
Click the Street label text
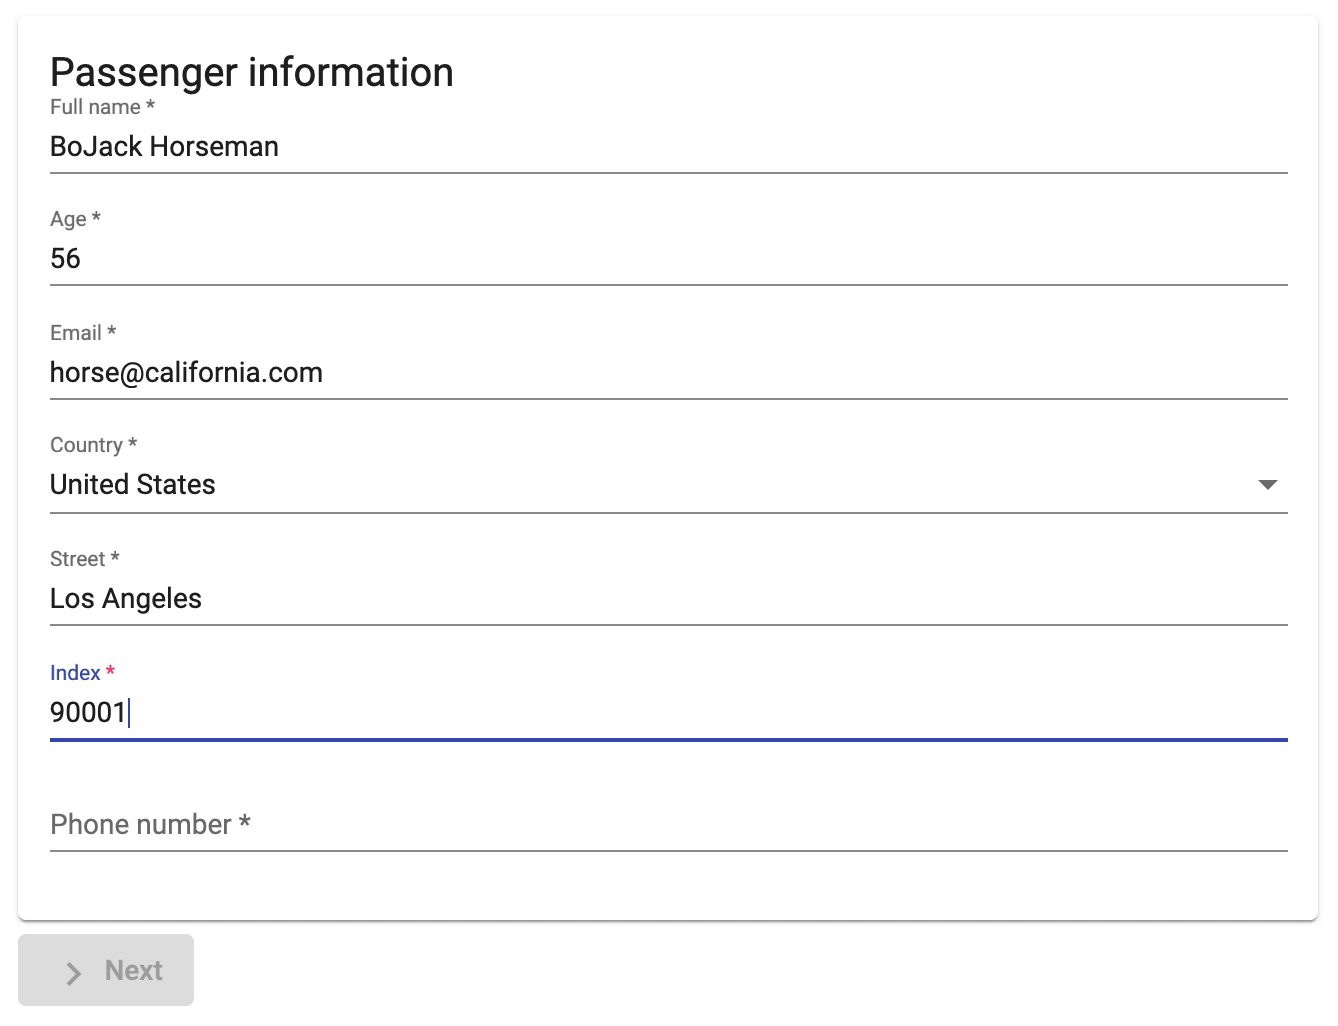78,559
